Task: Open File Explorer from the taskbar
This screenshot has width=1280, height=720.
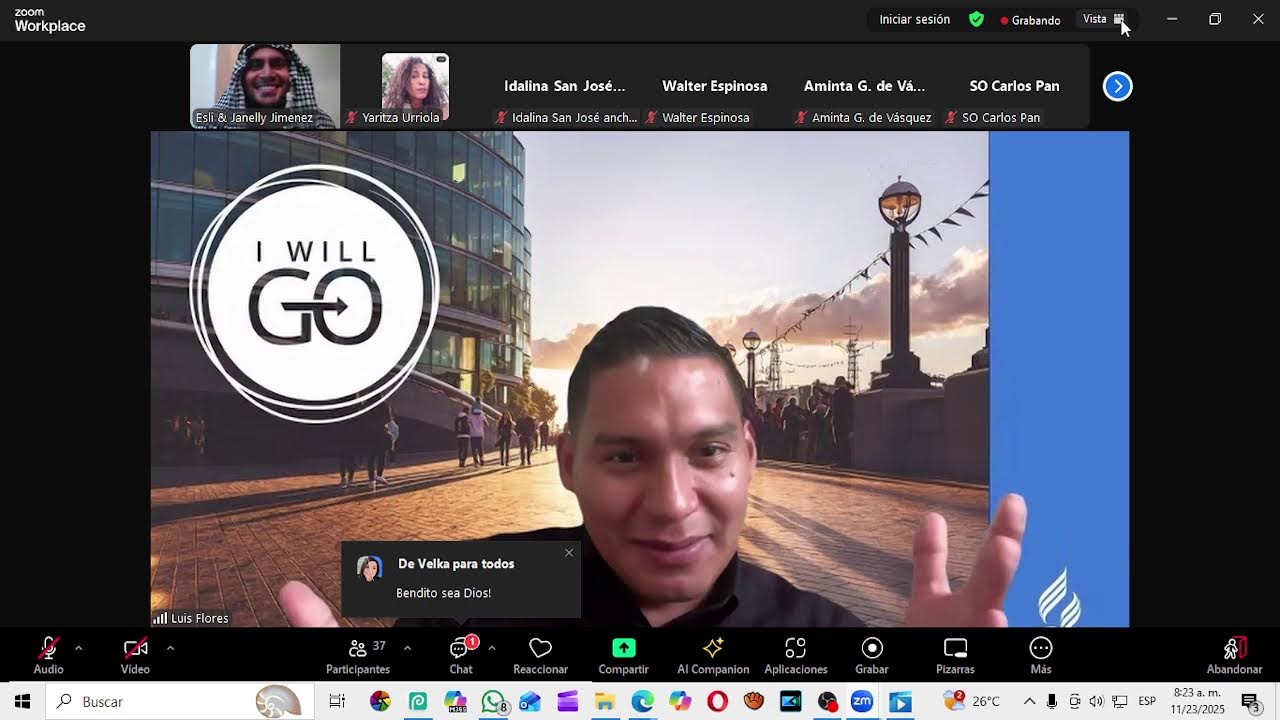Action: tap(605, 702)
